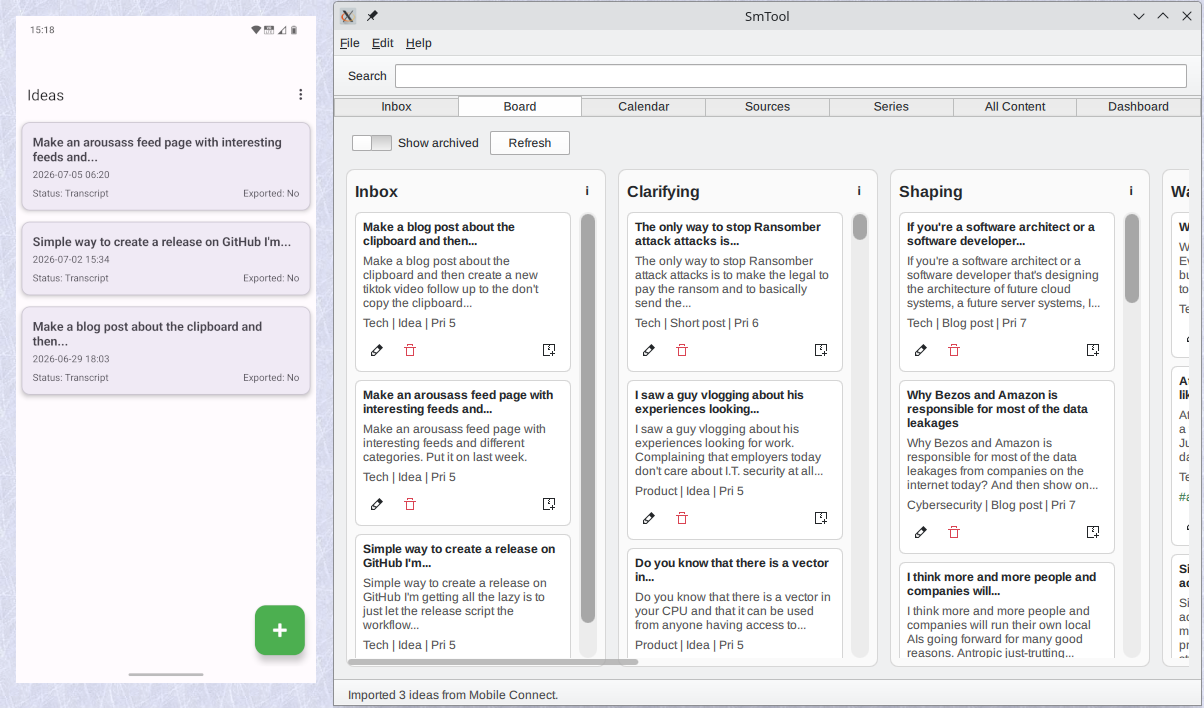Click the 'Tech | Blog post | Pri 7' label

(x=967, y=323)
